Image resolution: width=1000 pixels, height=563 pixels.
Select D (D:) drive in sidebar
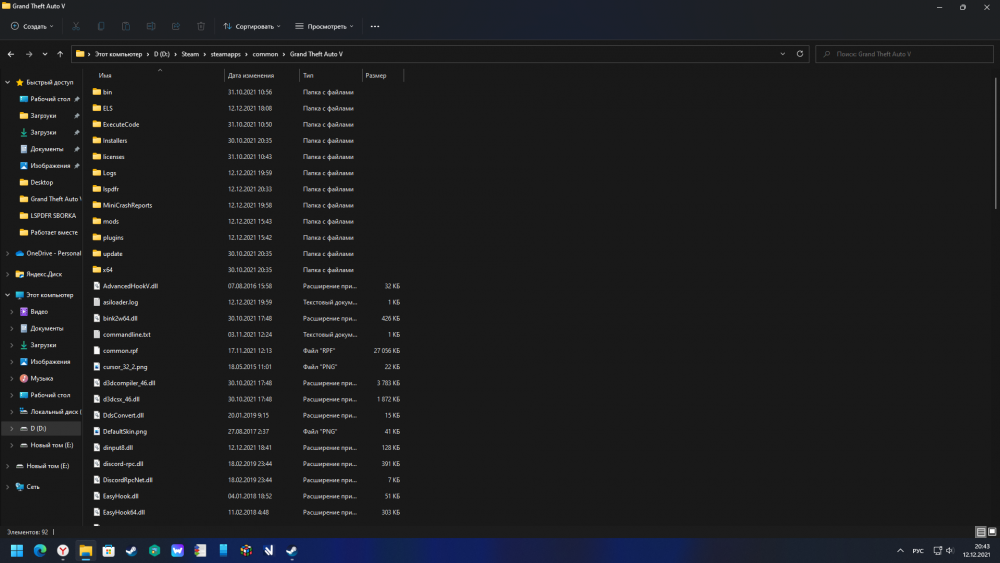click(41, 428)
